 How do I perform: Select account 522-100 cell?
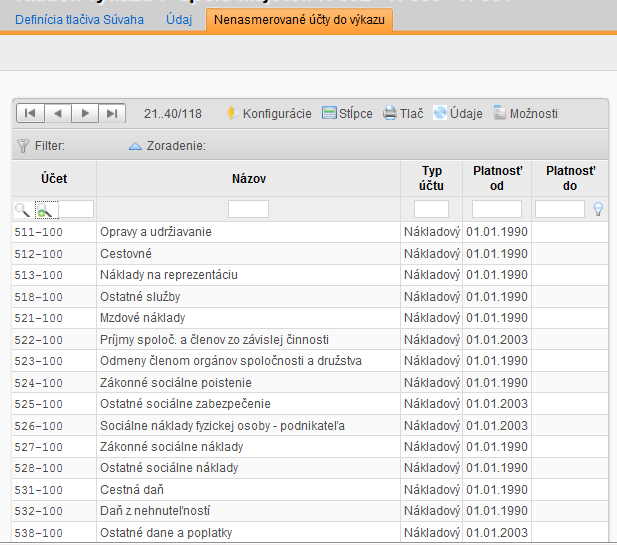click(x=54, y=340)
